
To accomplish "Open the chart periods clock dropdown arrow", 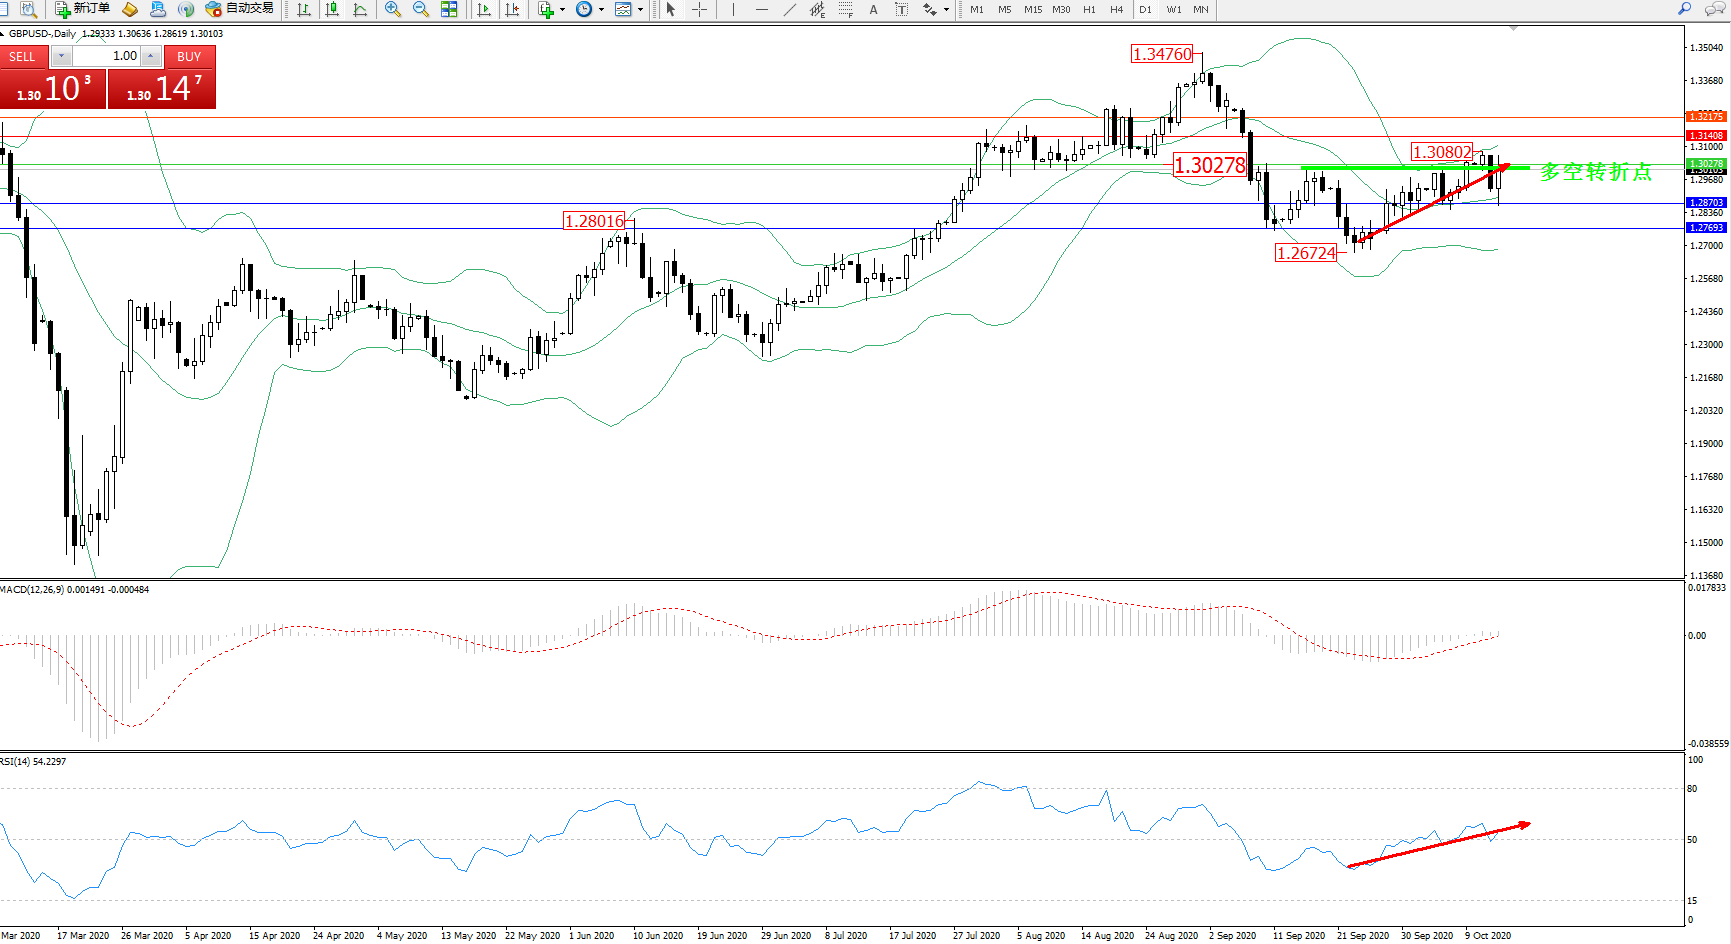I will pos(601,10).
